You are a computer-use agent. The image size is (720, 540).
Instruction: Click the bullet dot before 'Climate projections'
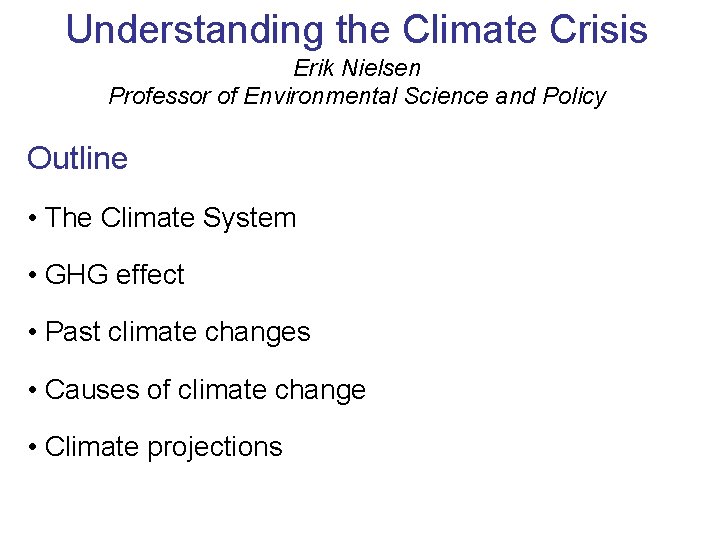click(x=33, y=448)
